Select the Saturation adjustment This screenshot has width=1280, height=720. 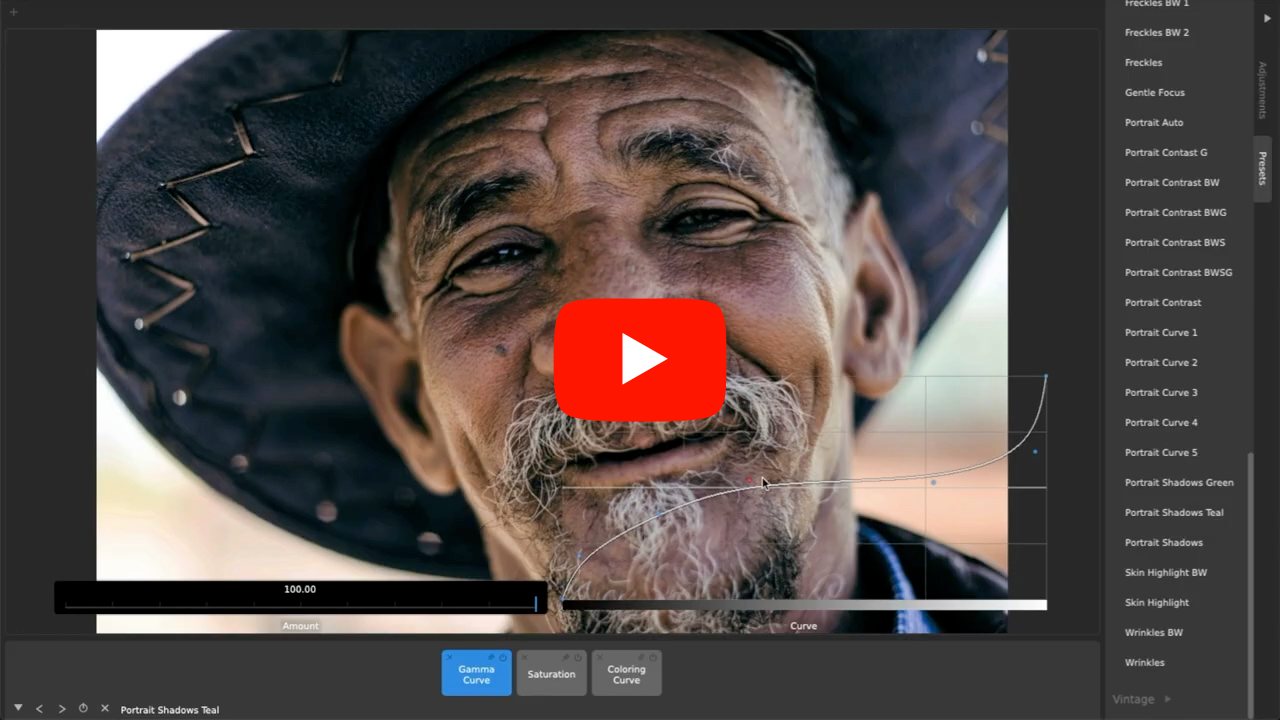(x=552, y=673)
